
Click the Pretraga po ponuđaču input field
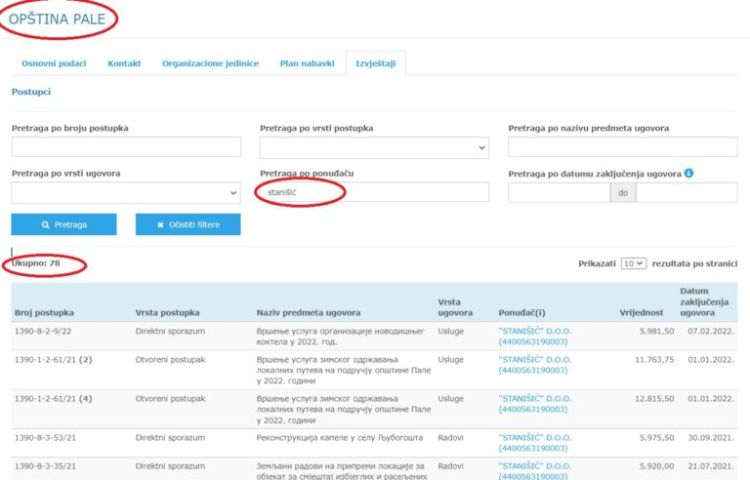coord(374,192)
